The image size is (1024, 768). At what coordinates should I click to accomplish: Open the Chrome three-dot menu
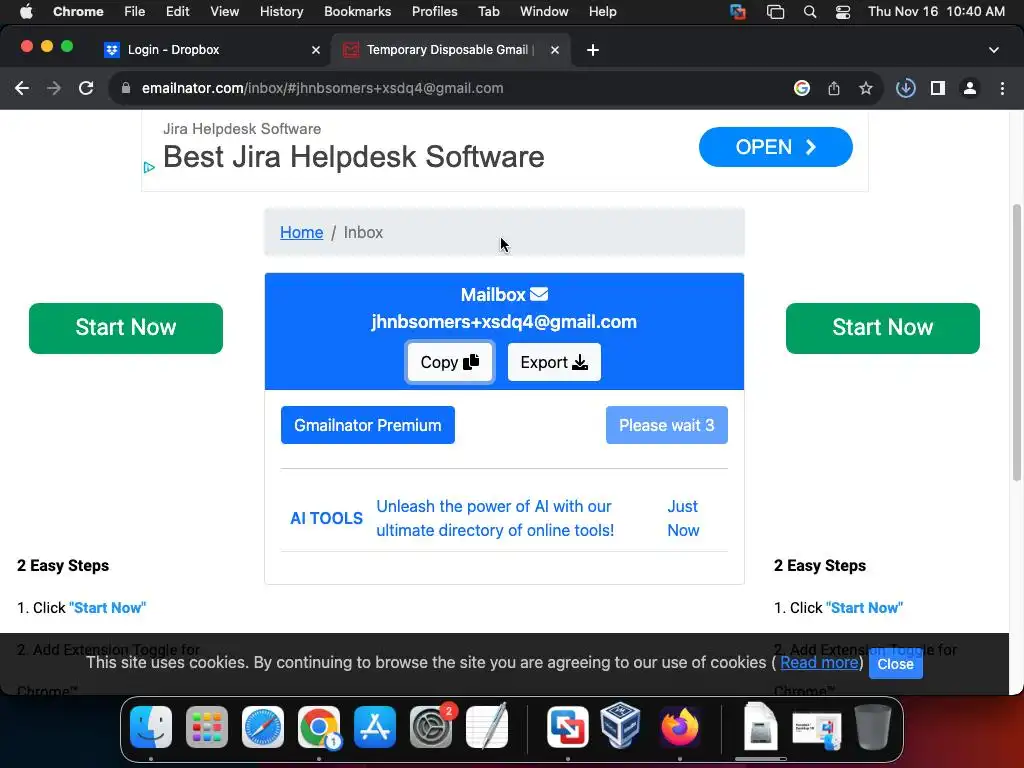(x=1002, y=88)
